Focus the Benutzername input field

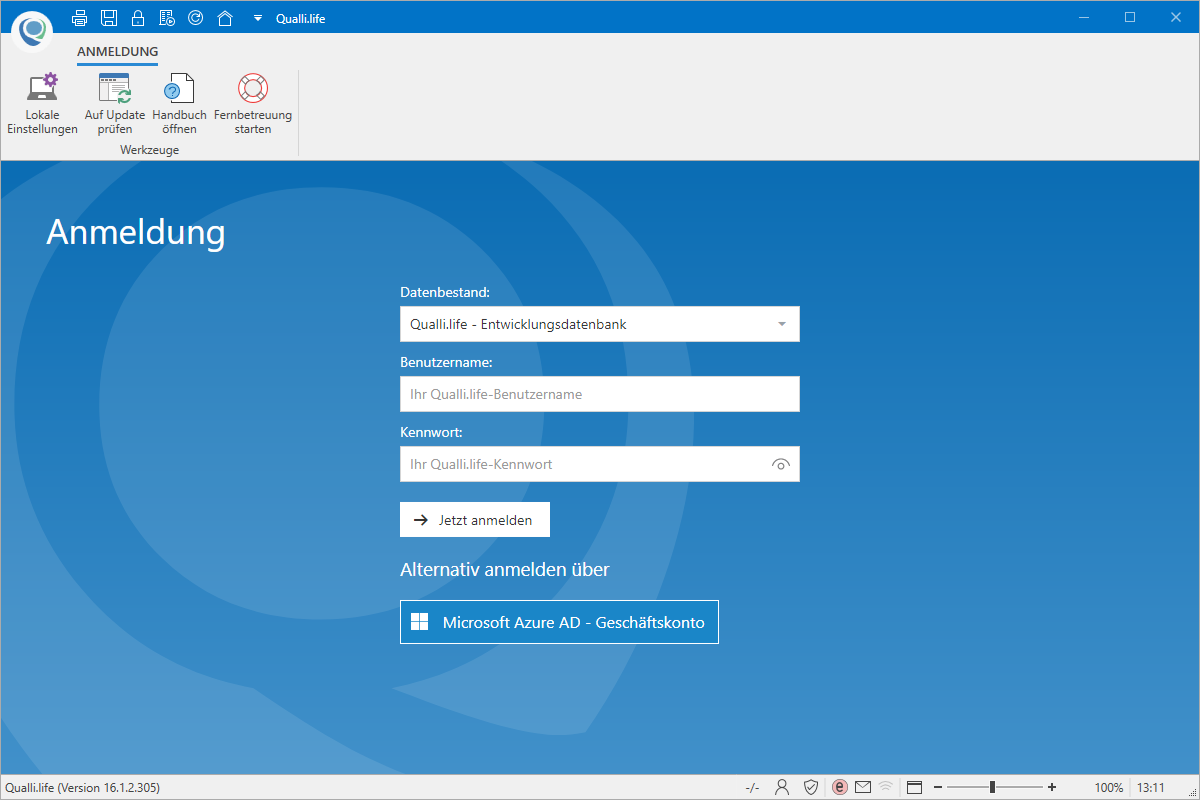pyautogui.click(x=600, y=394)
